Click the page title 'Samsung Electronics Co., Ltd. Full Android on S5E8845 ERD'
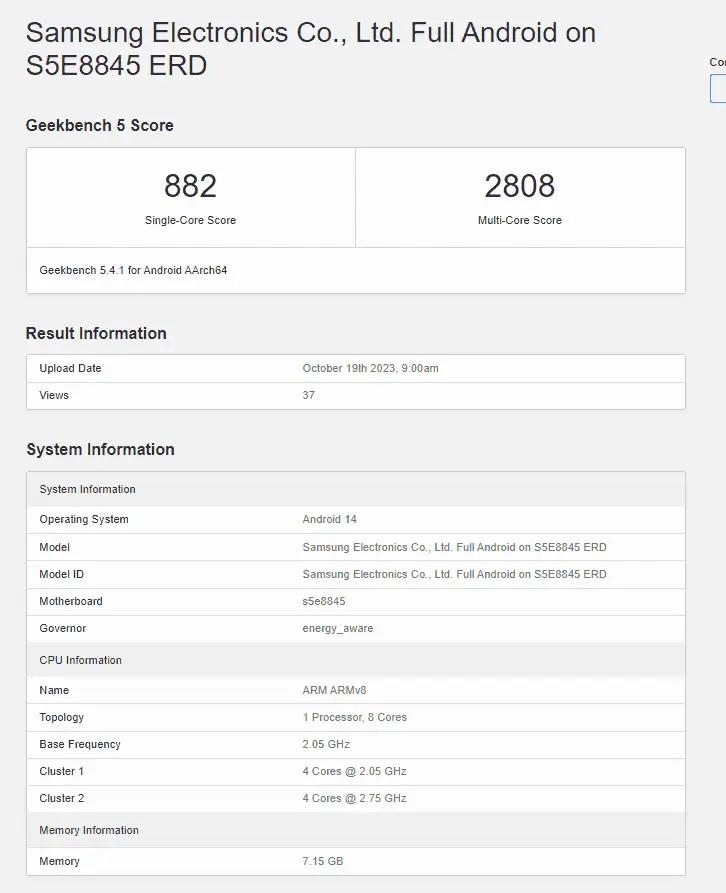The image size is (726, 893). [310, 48]
